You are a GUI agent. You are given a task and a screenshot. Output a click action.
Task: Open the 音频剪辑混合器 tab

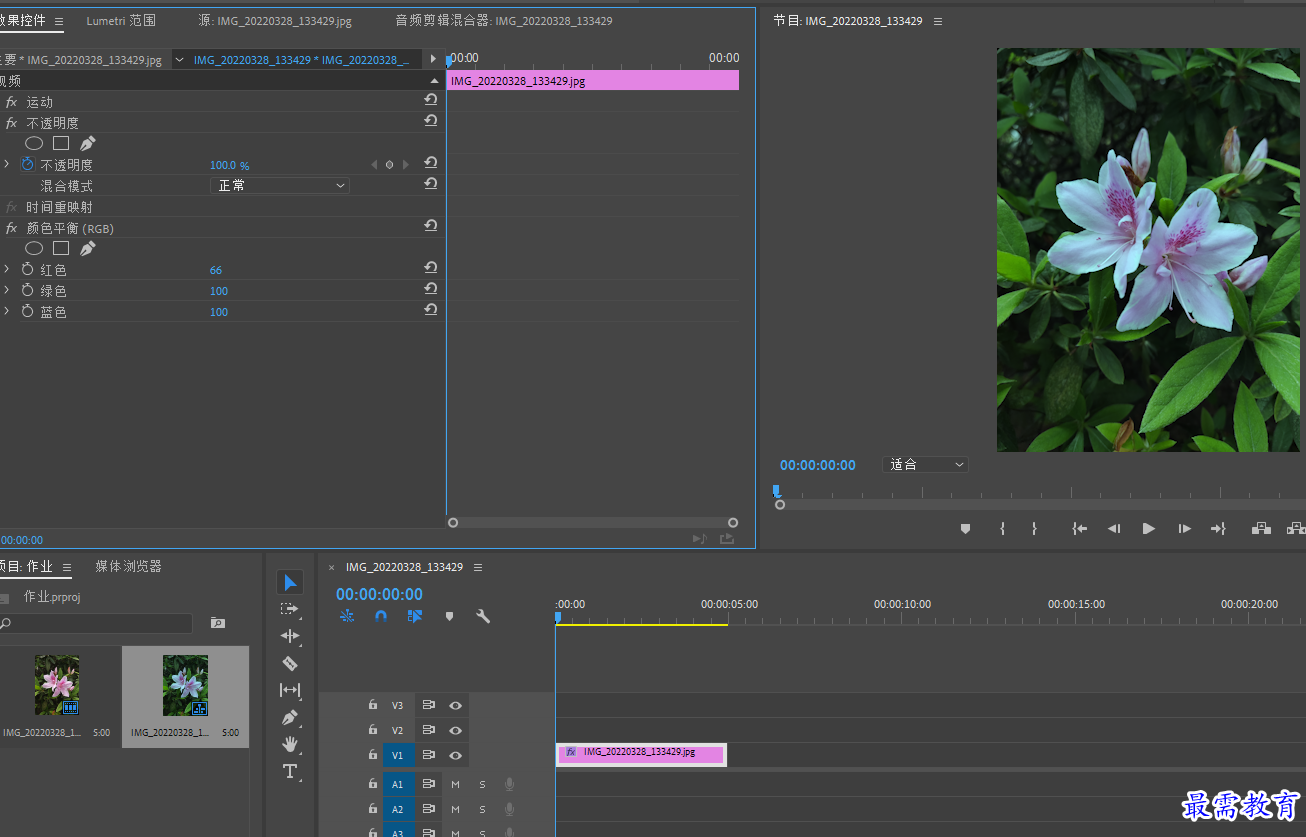click(x=504, y=21)
